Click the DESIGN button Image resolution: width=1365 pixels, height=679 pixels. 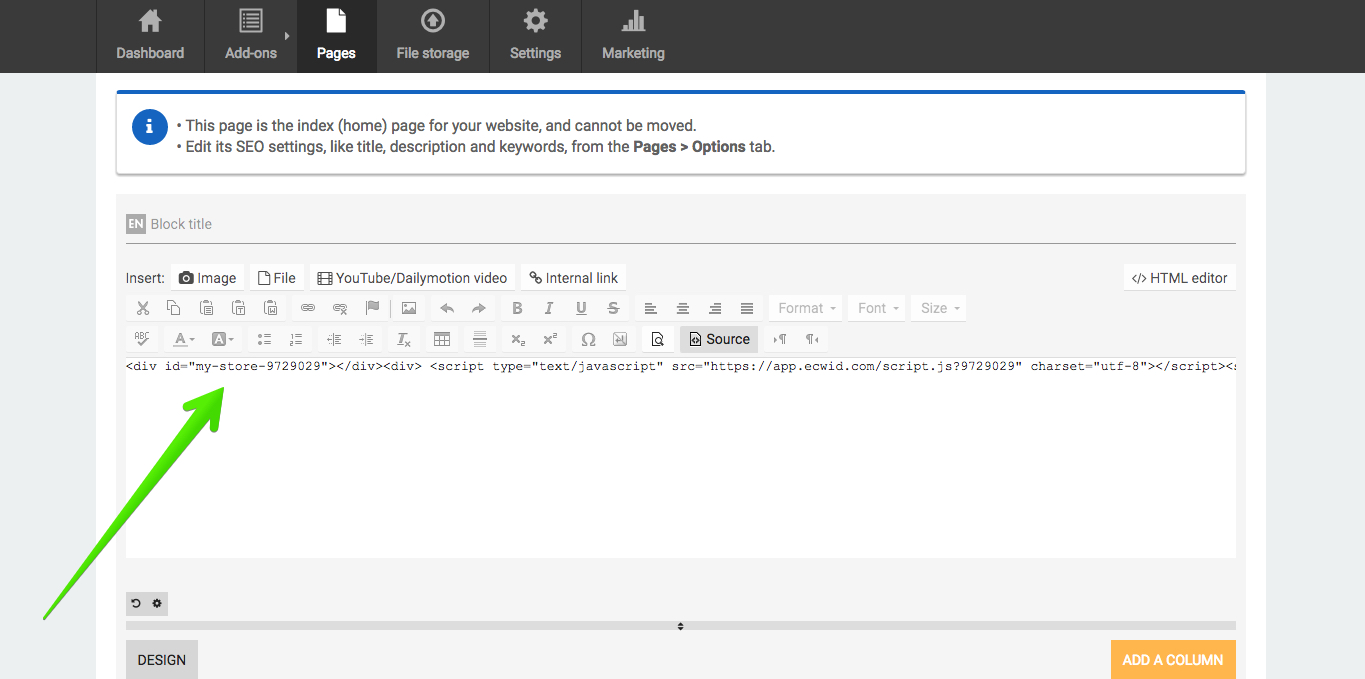point(162,660)
